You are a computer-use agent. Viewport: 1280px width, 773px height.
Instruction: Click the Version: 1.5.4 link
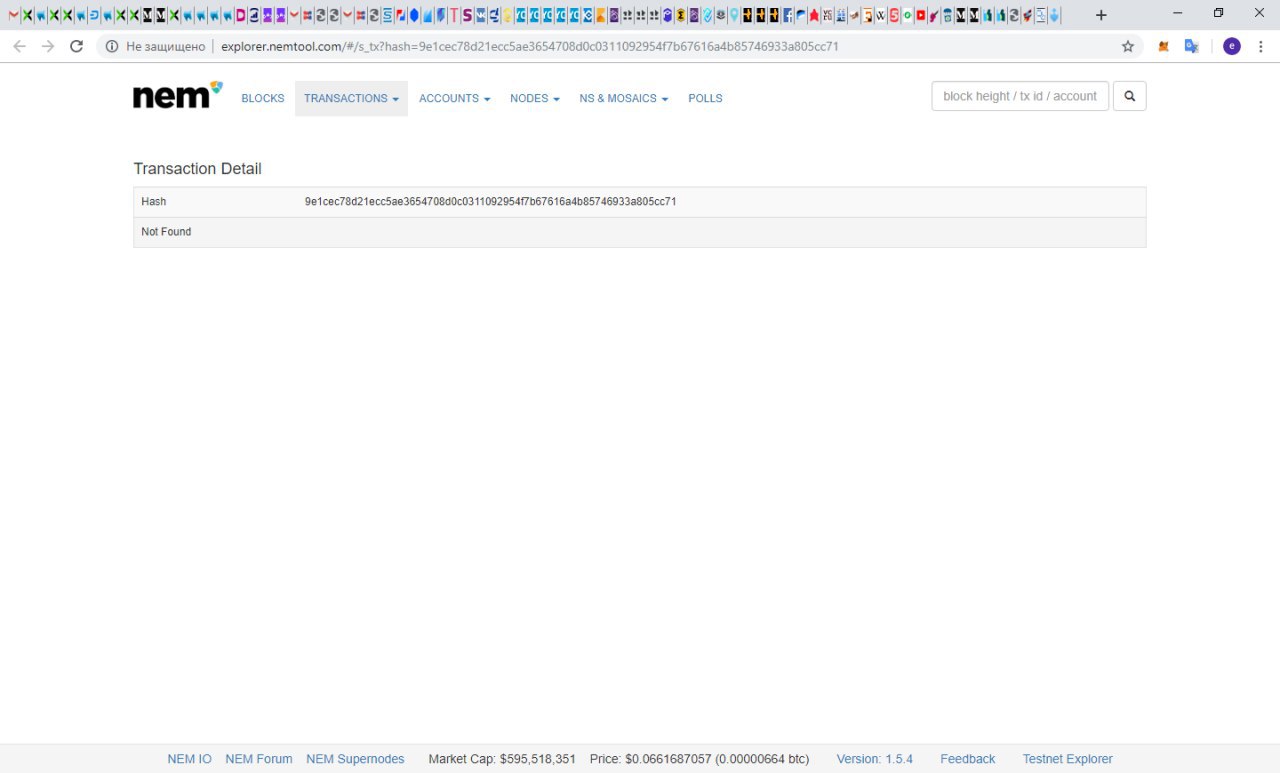click(875, 759)
